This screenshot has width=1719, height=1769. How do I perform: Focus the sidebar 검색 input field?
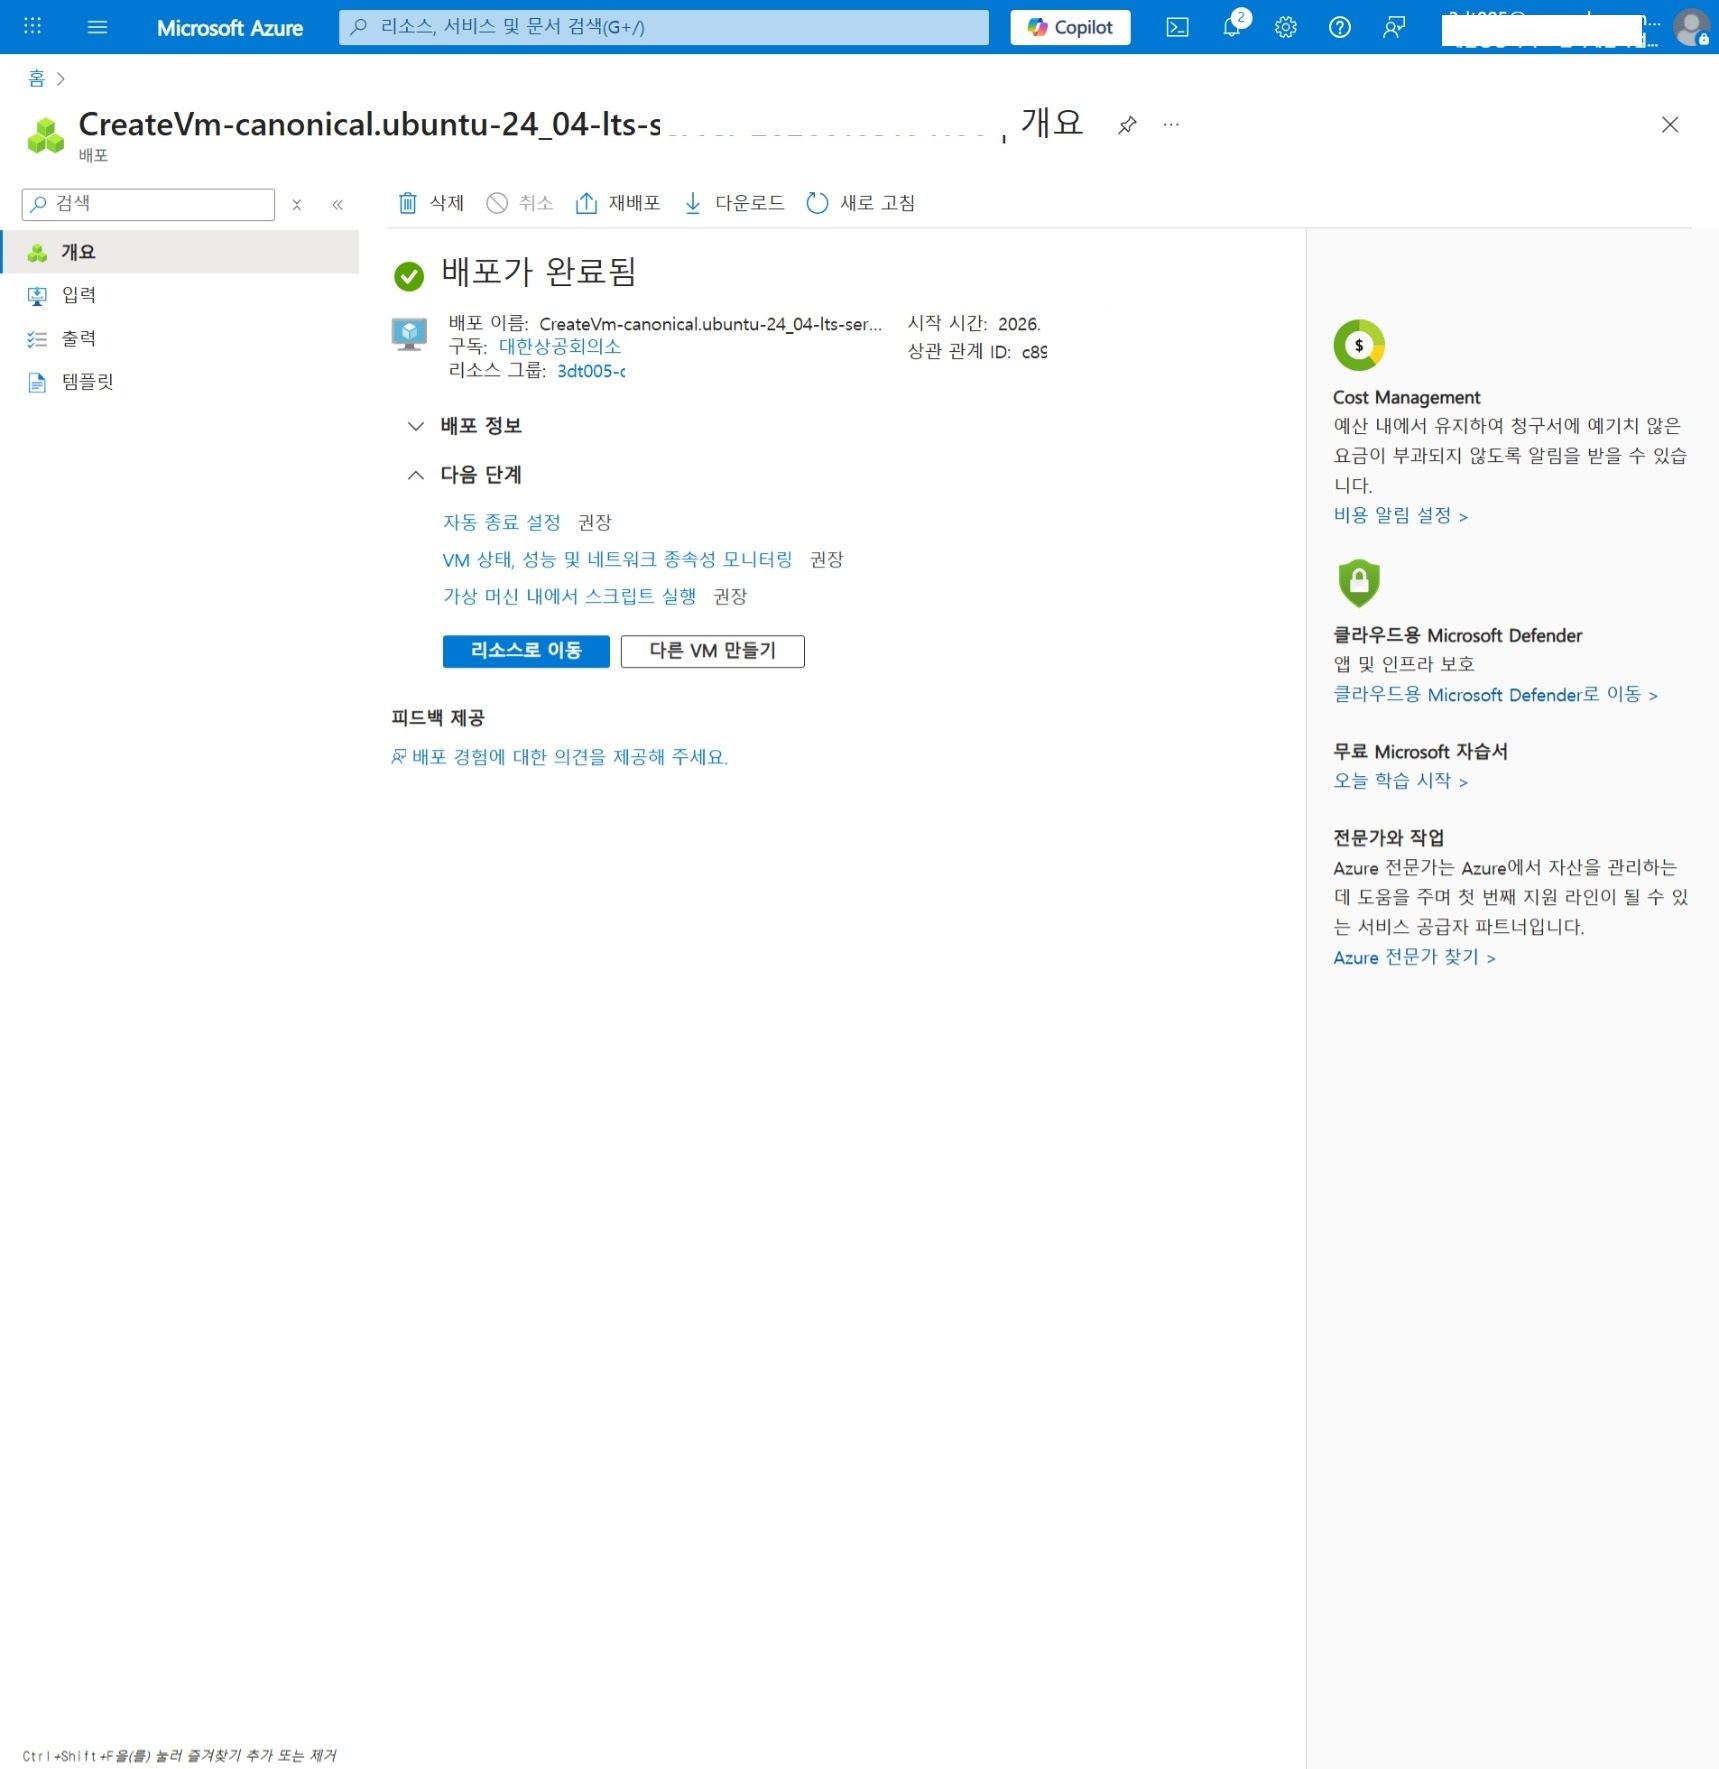click(148, 204)
